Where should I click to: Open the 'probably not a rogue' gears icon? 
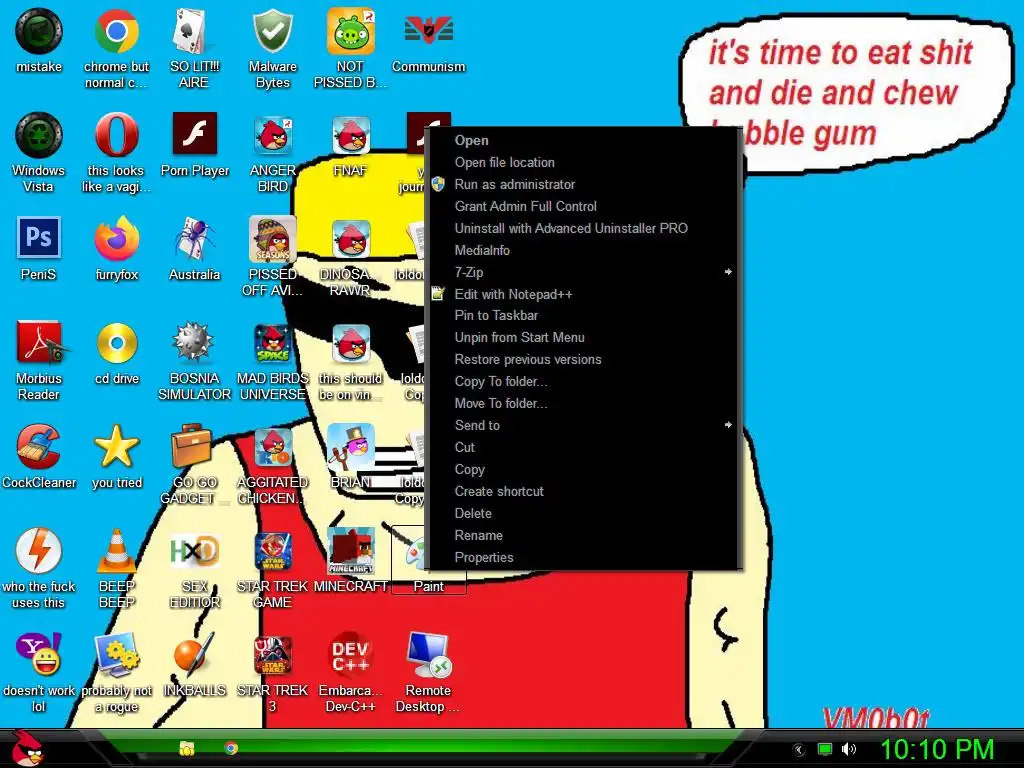(116, 671)
